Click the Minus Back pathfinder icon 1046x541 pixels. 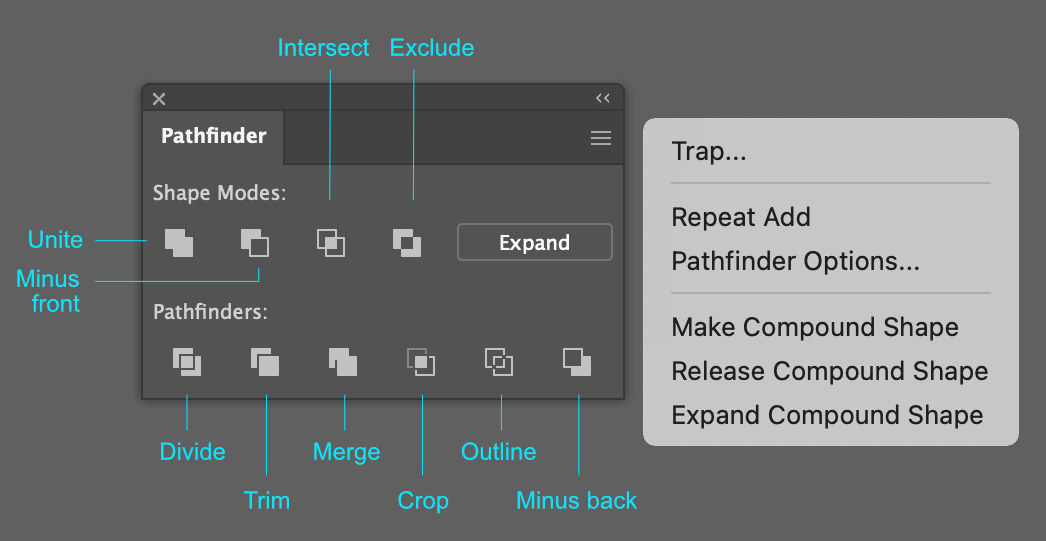tap(577, 361)
